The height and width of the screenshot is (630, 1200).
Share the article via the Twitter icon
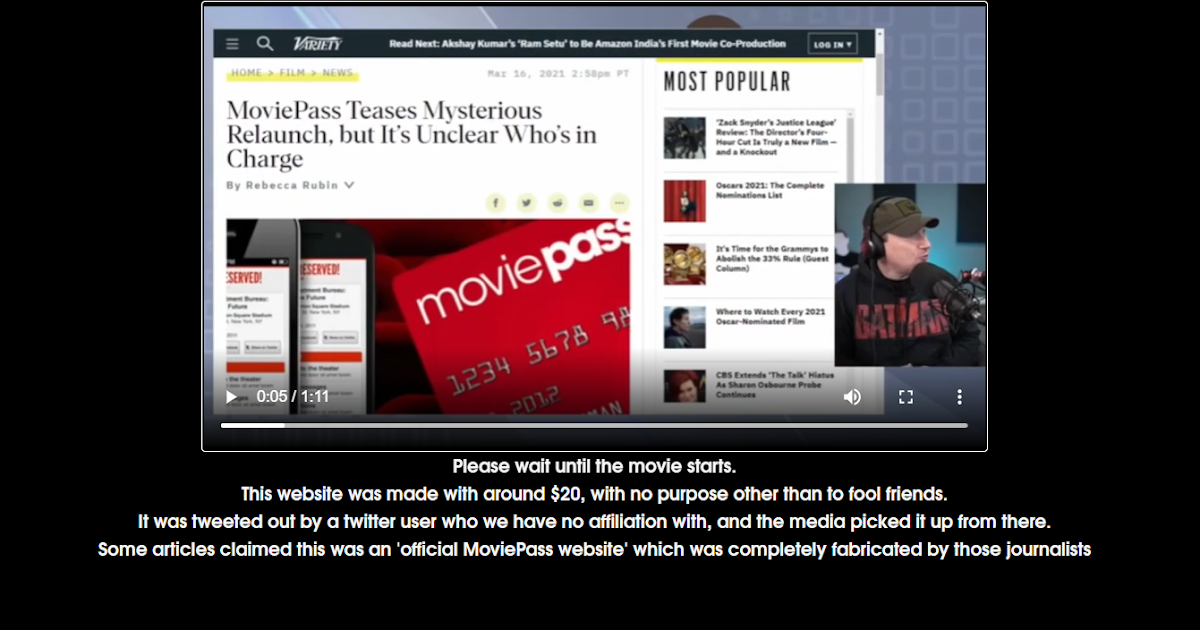(x=527, y=203)
